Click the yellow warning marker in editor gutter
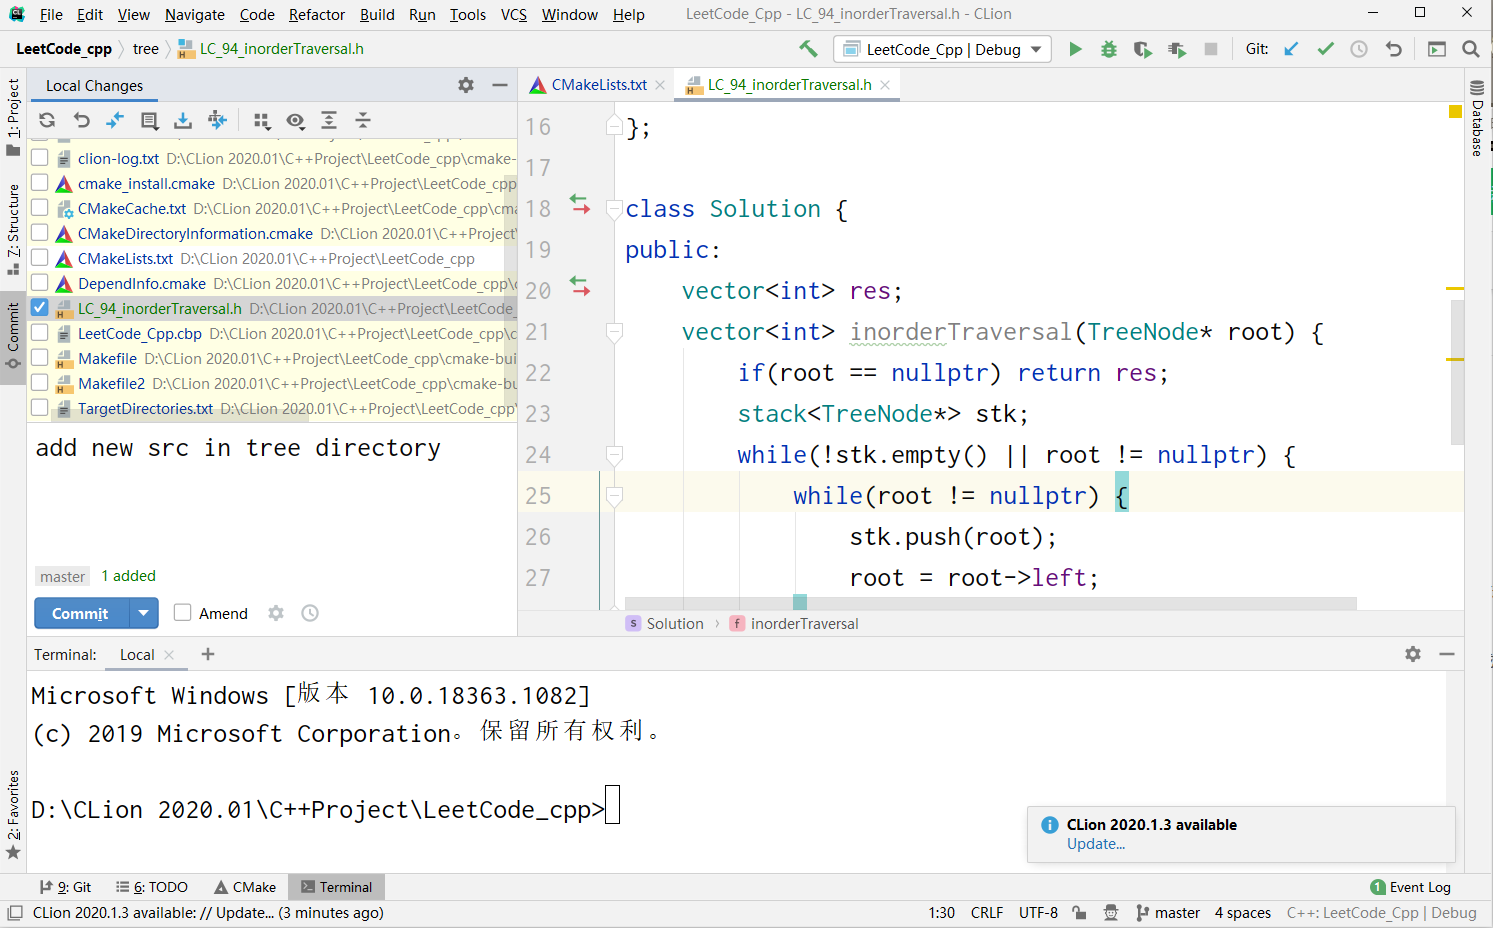1493x928 pixels. [1455, 111]
